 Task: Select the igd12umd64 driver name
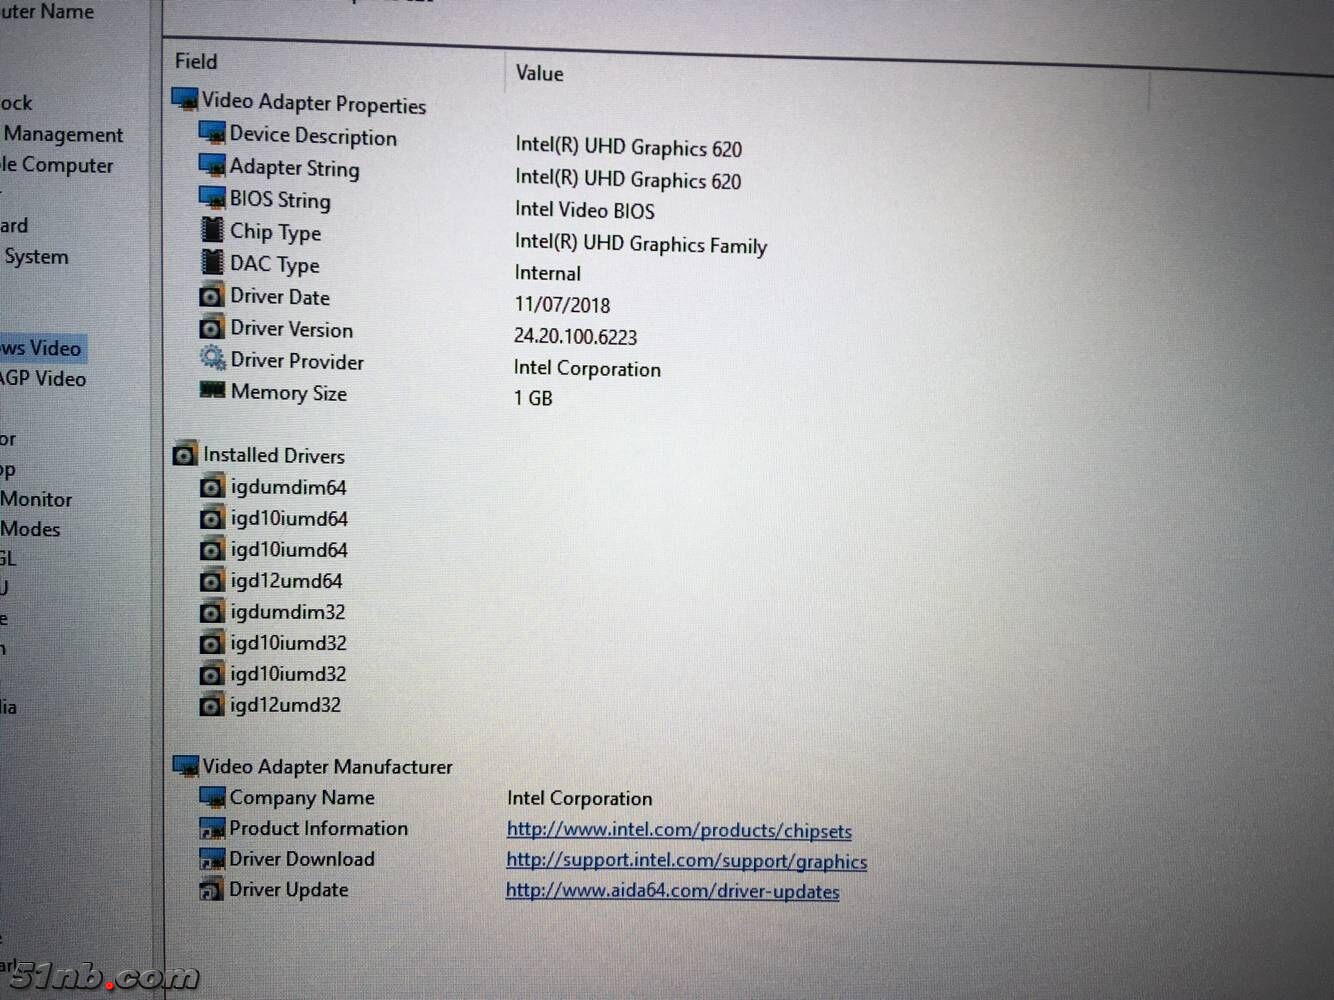(286, 581)
